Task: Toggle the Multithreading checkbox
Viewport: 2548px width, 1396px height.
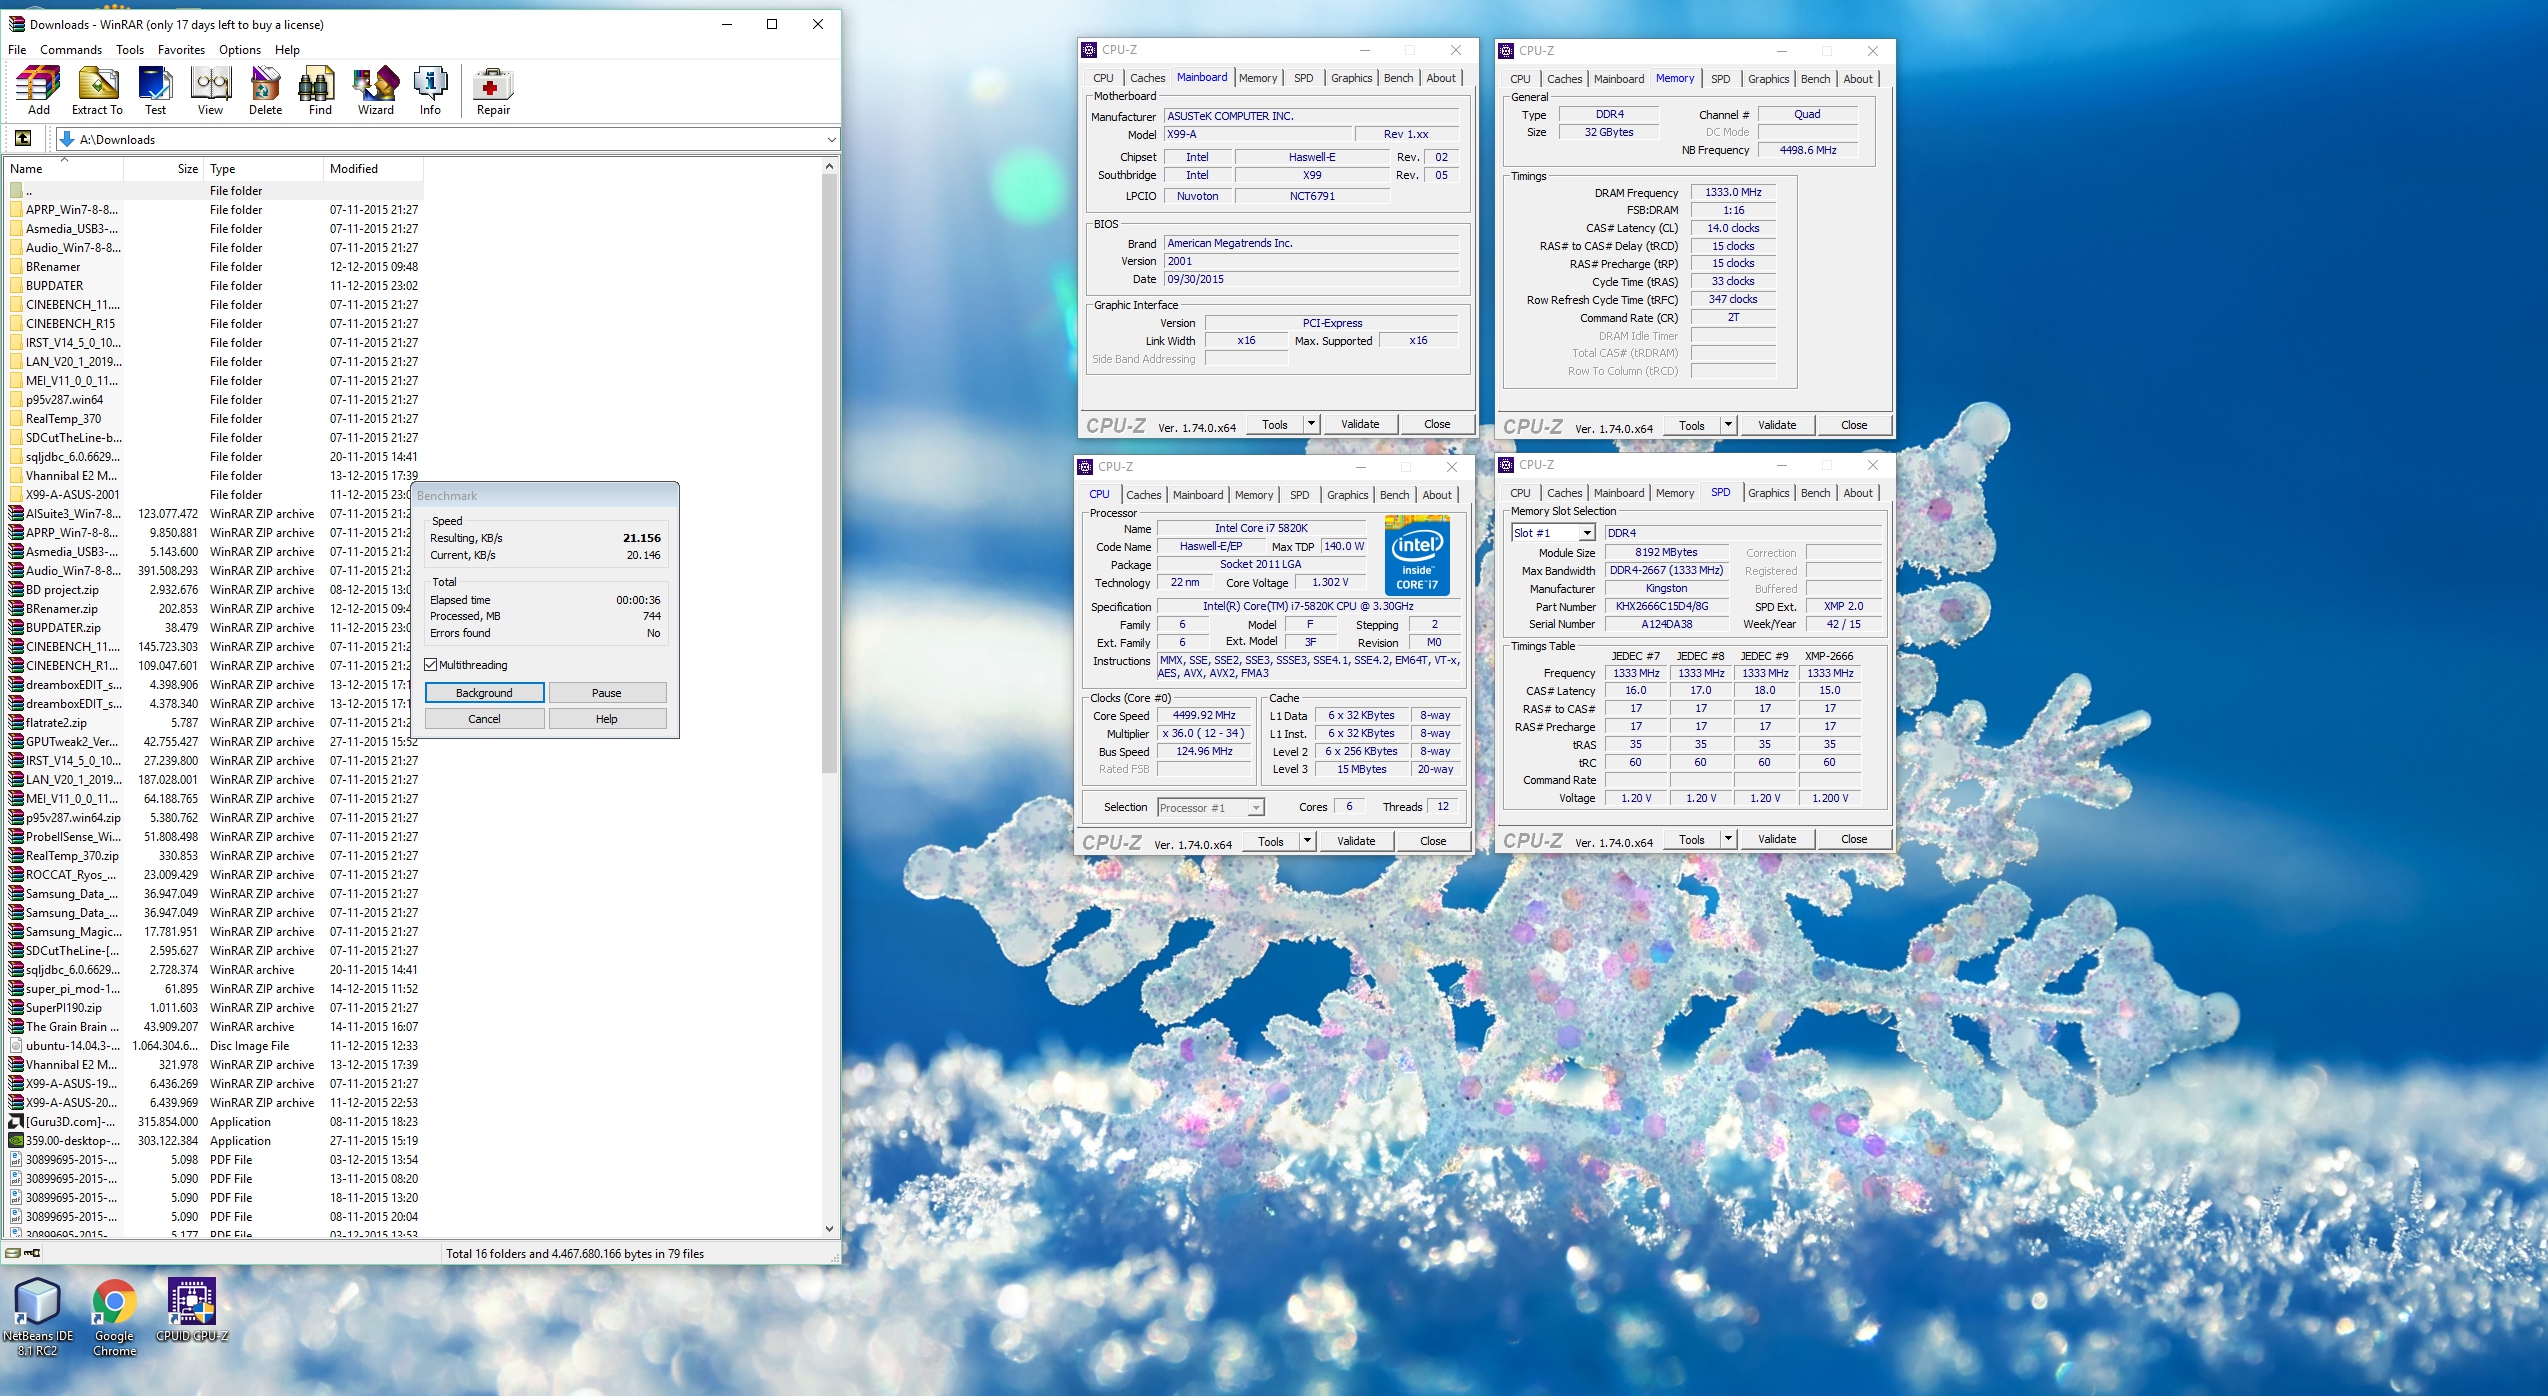Action: 431,665
